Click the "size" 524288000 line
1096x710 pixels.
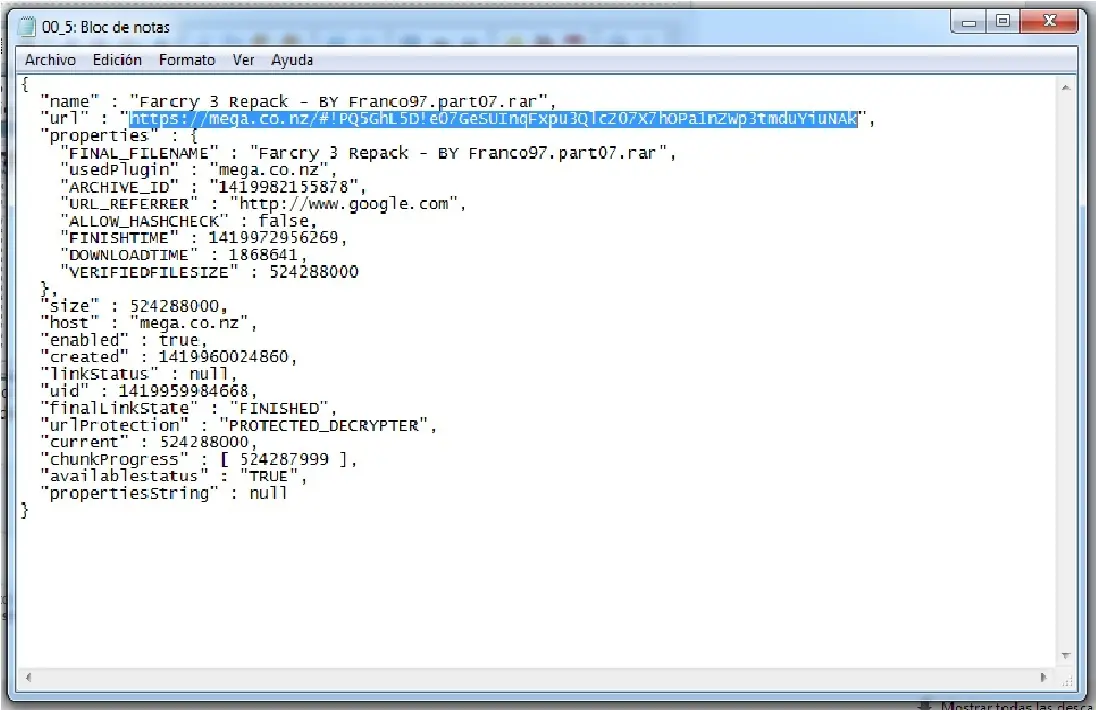click(134, 306)
